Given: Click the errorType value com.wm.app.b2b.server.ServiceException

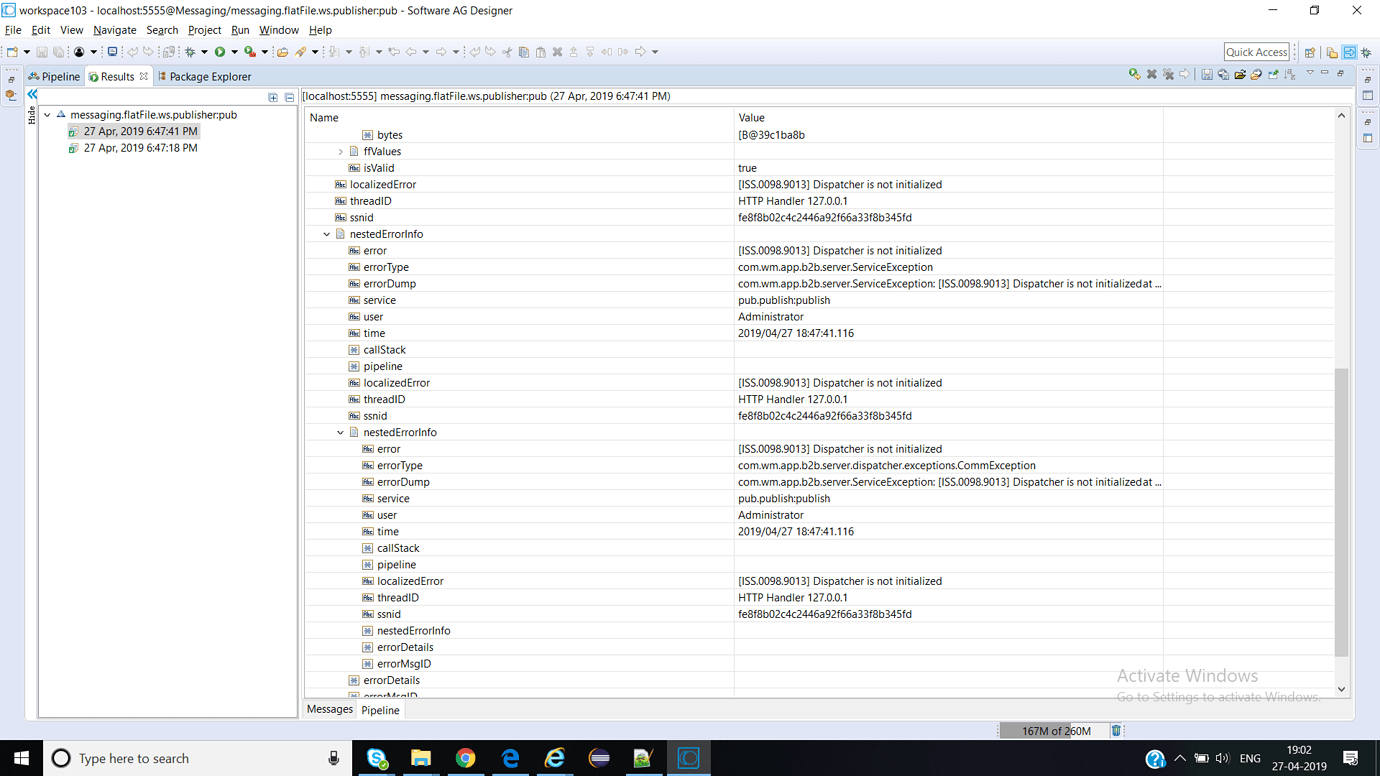Looking at the screenshot, I should click(x=835, y=267).
